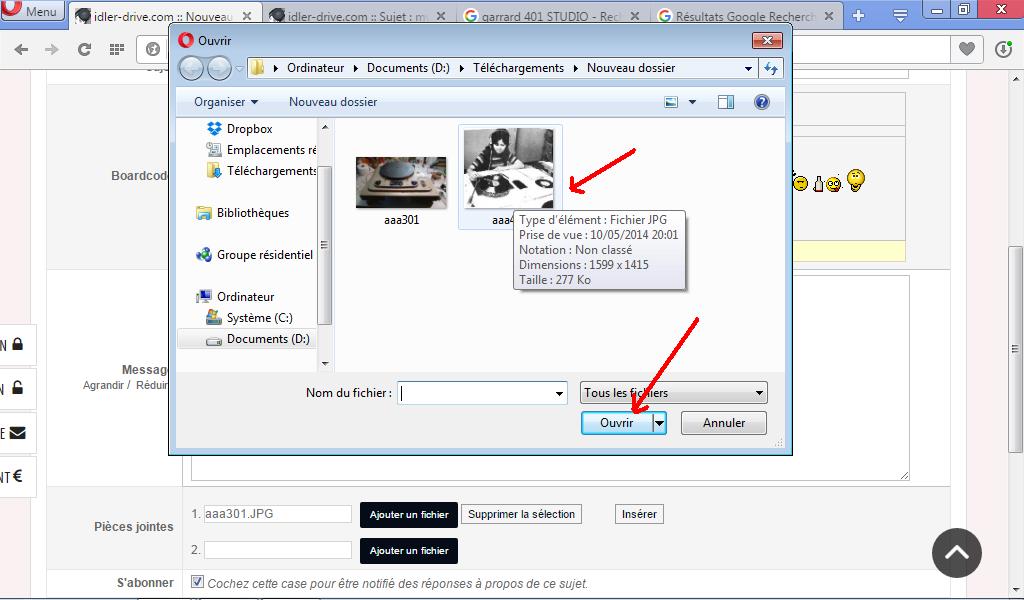Open the Ouvrir button's split arrow
The width and height of the screenshot is (1024, 600).
tap(659, 423)
